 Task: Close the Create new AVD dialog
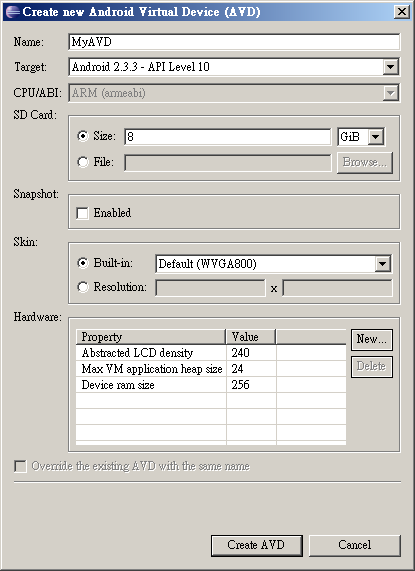click(x=402, y=12)
